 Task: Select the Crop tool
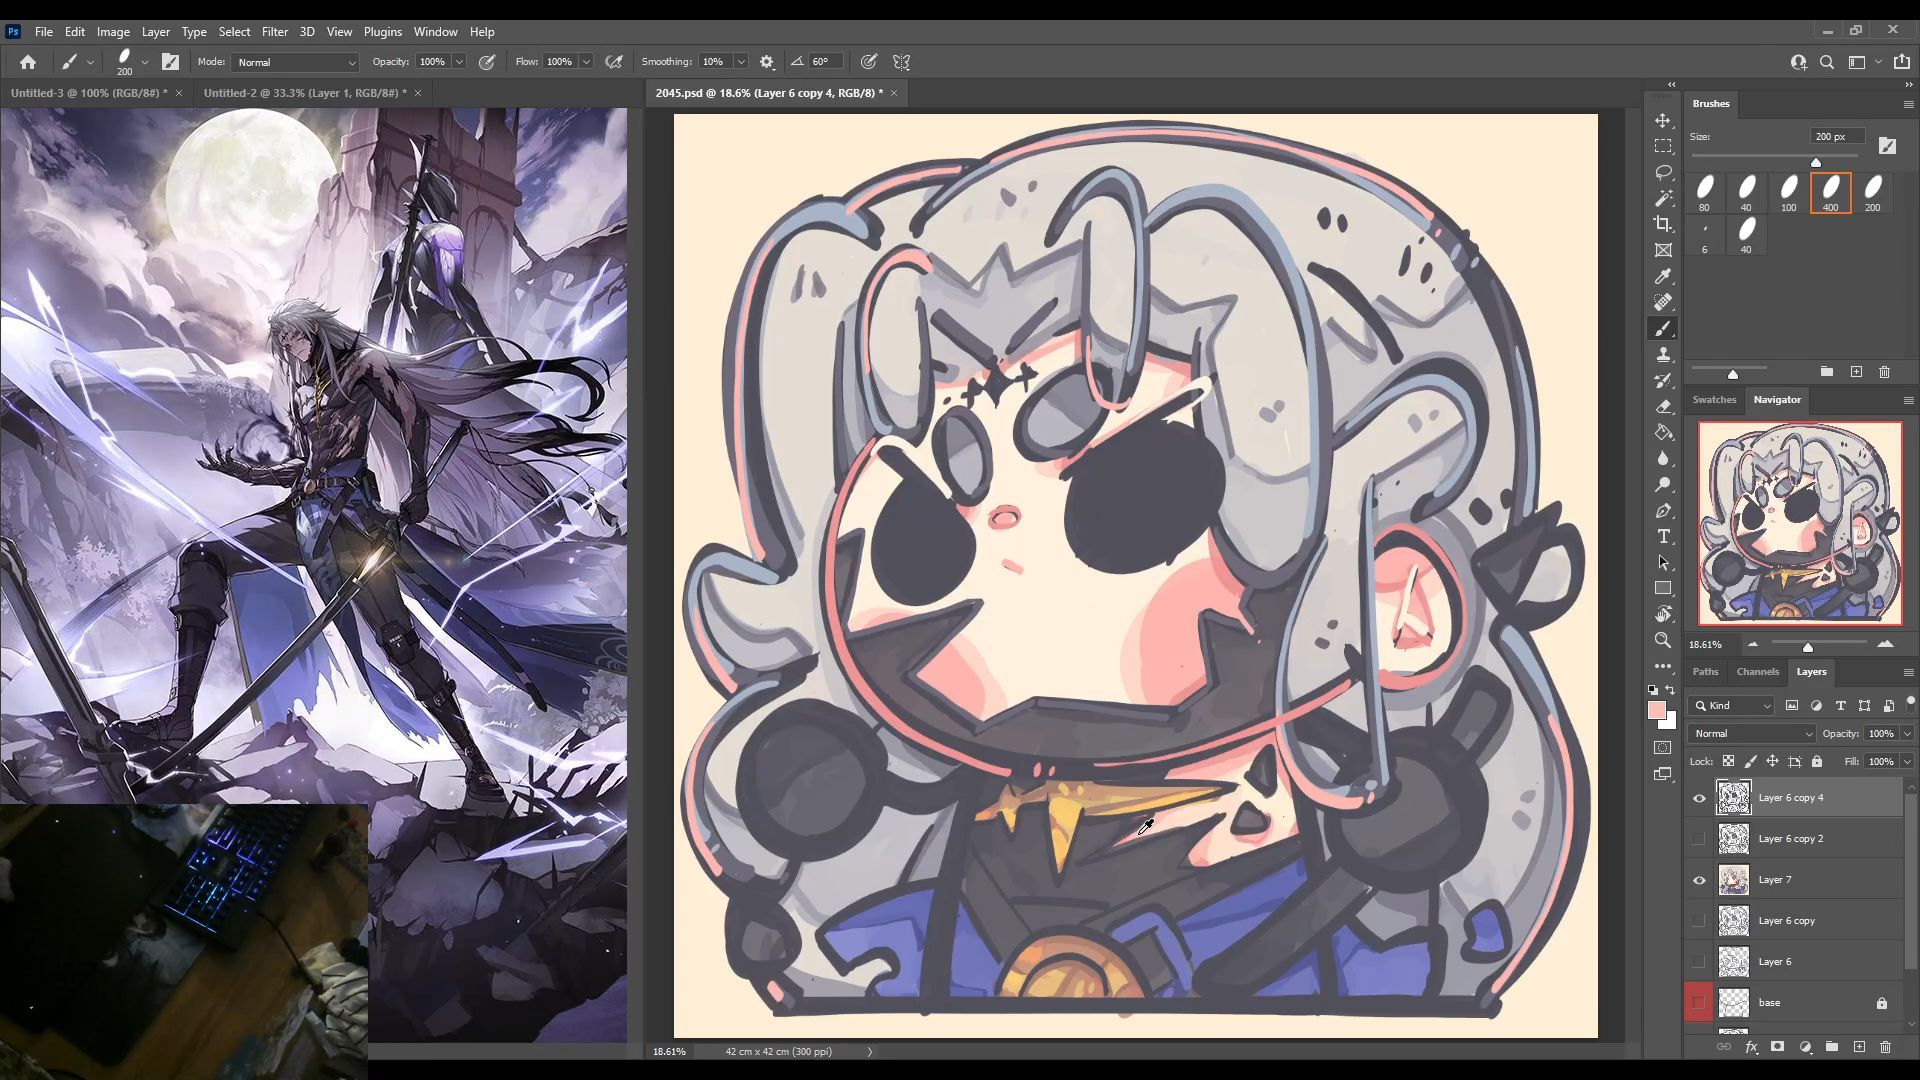(x=1663, y=224)
